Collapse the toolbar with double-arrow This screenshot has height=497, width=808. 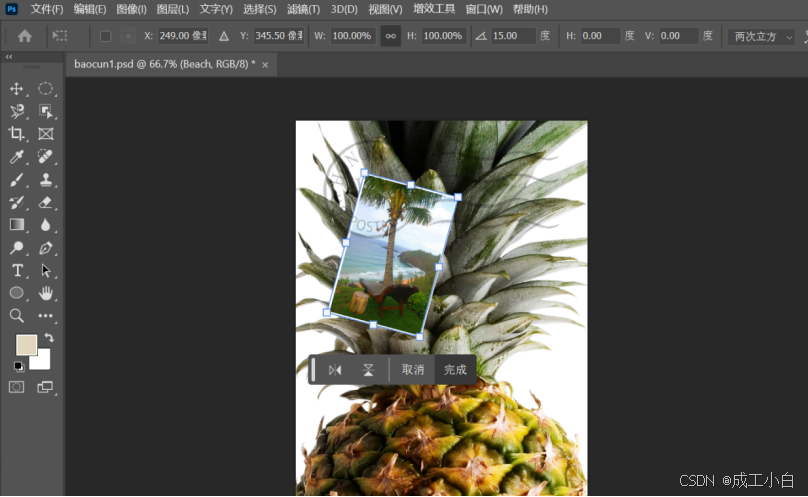point(9,57)
